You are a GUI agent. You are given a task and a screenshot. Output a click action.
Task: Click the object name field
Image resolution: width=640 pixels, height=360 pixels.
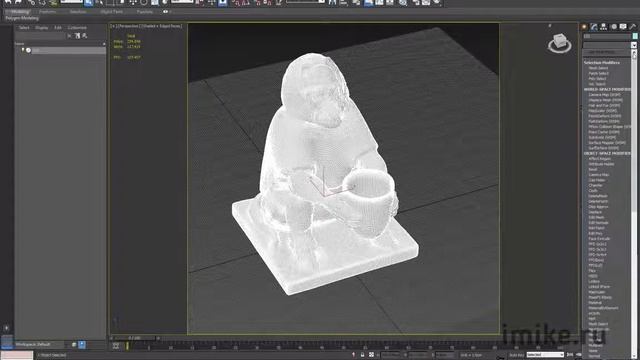point(607,36)
